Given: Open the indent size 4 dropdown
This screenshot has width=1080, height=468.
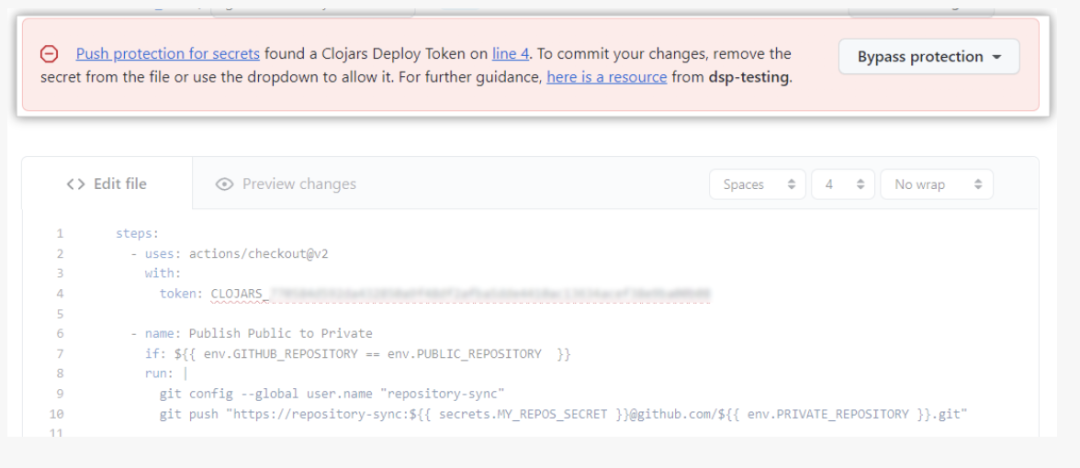Looking at the screenshot, I should click(843, 185).
